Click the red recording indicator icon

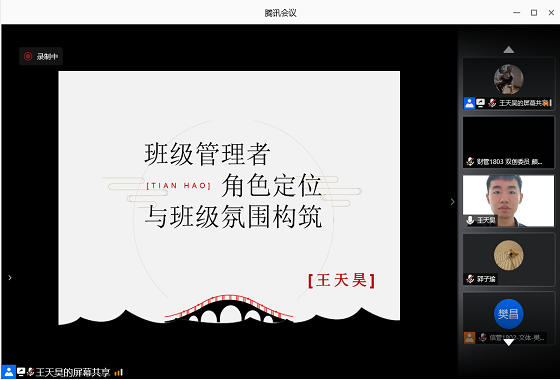[28, 56]
